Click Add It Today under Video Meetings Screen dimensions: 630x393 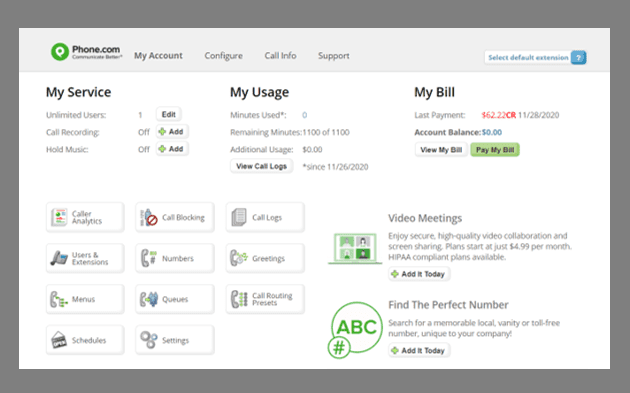tap(419, 274)
